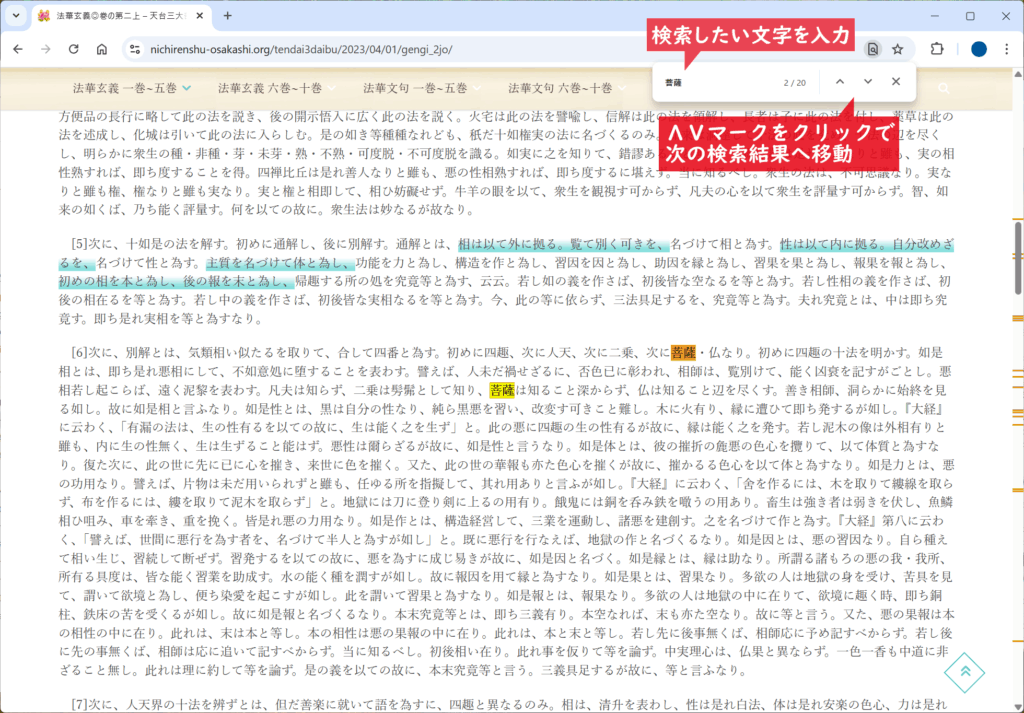The image size is (1024, 713).
Task: Open a new browser tab
Action: pos(227,16)
